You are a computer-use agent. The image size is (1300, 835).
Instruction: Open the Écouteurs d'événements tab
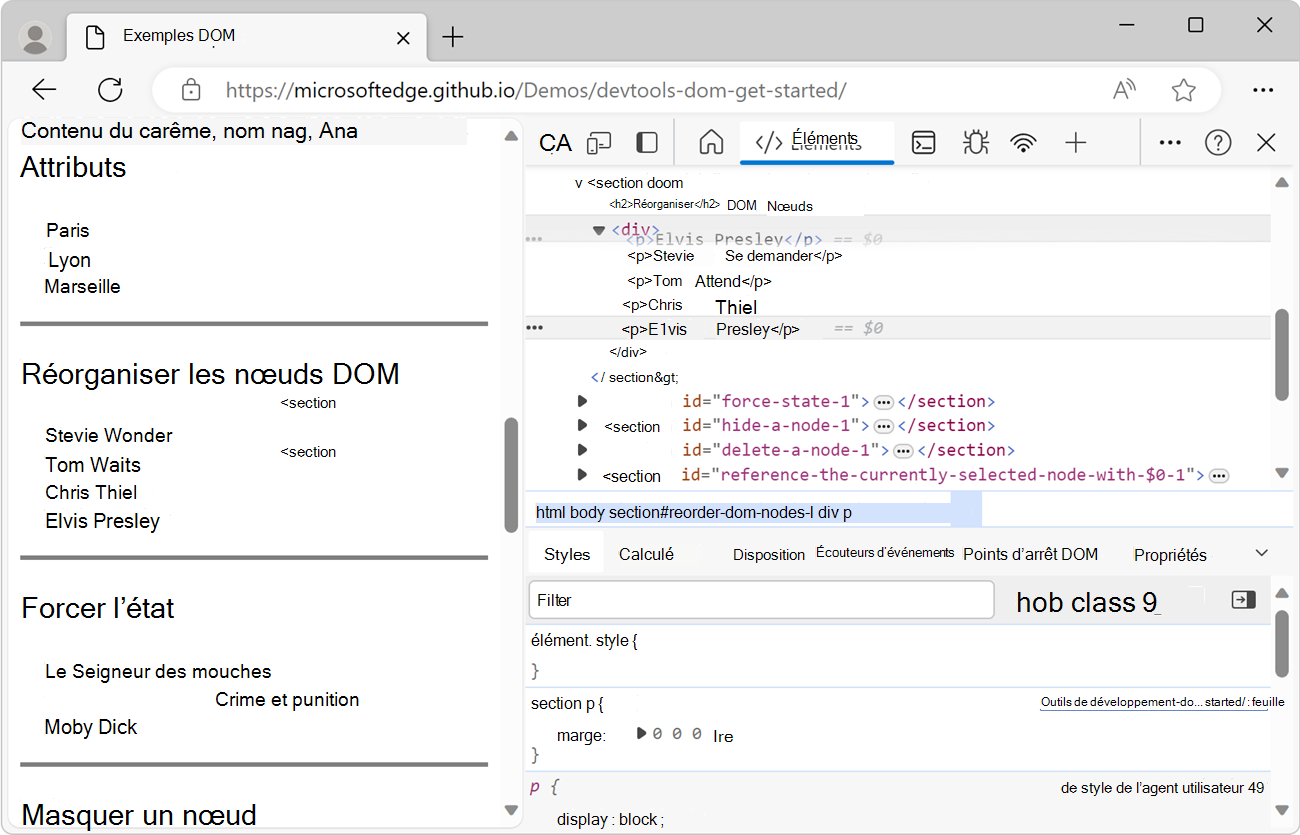coord(885,553)
